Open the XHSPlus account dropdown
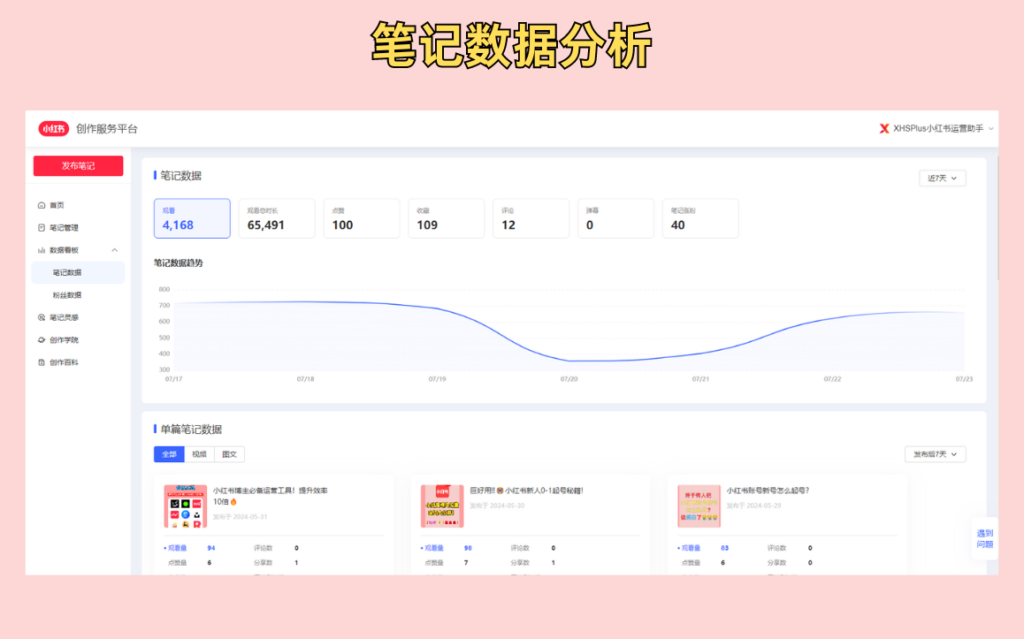 pyautogui.click(x=940, y=128)
